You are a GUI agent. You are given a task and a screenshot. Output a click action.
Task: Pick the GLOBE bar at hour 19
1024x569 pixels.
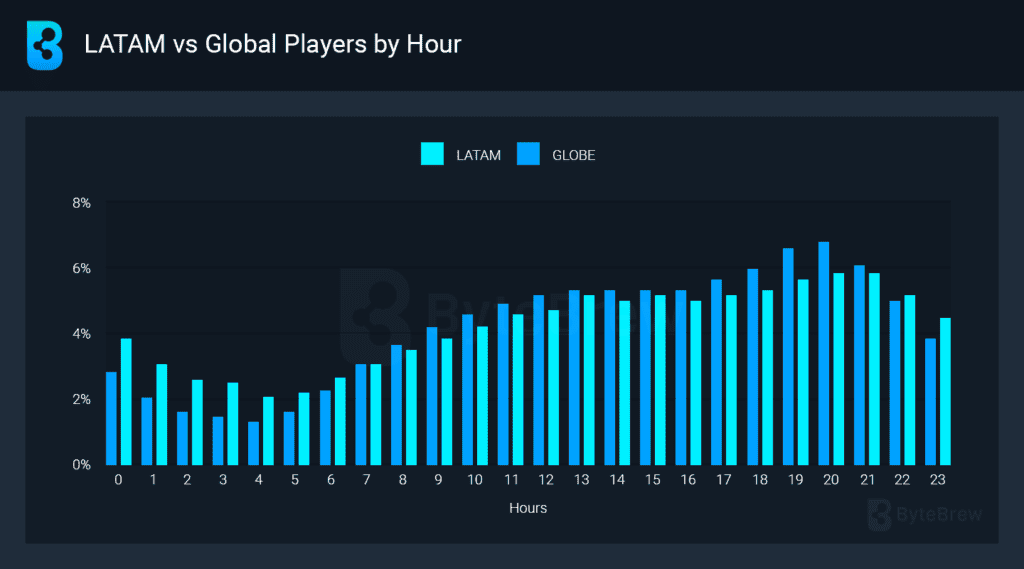[x=788, y=356]
